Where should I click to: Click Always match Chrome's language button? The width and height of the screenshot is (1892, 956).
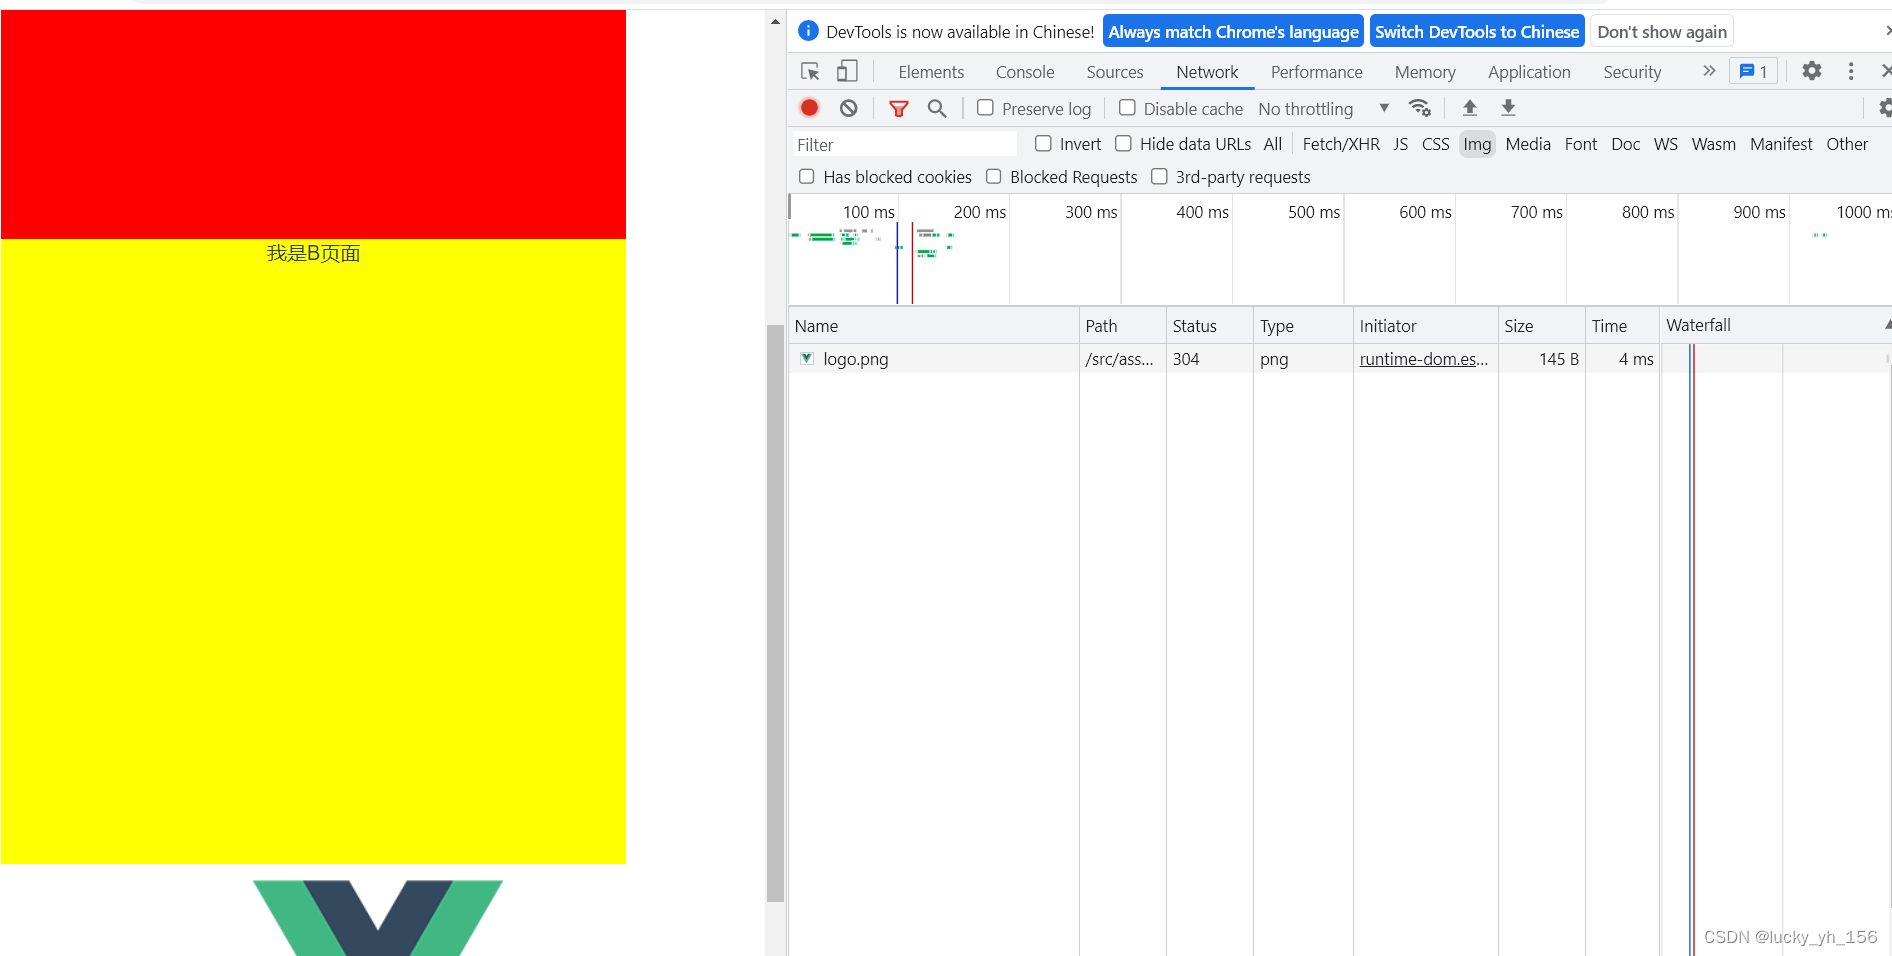click(1233, 32)
